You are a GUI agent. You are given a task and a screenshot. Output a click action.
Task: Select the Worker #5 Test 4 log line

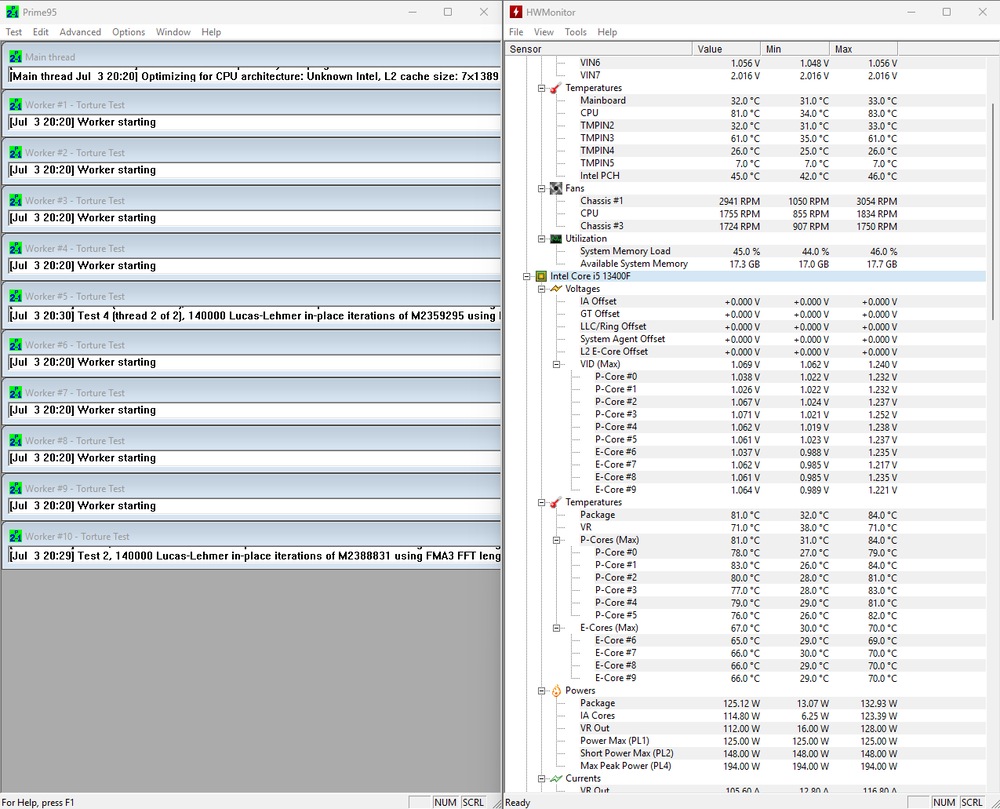255,316
